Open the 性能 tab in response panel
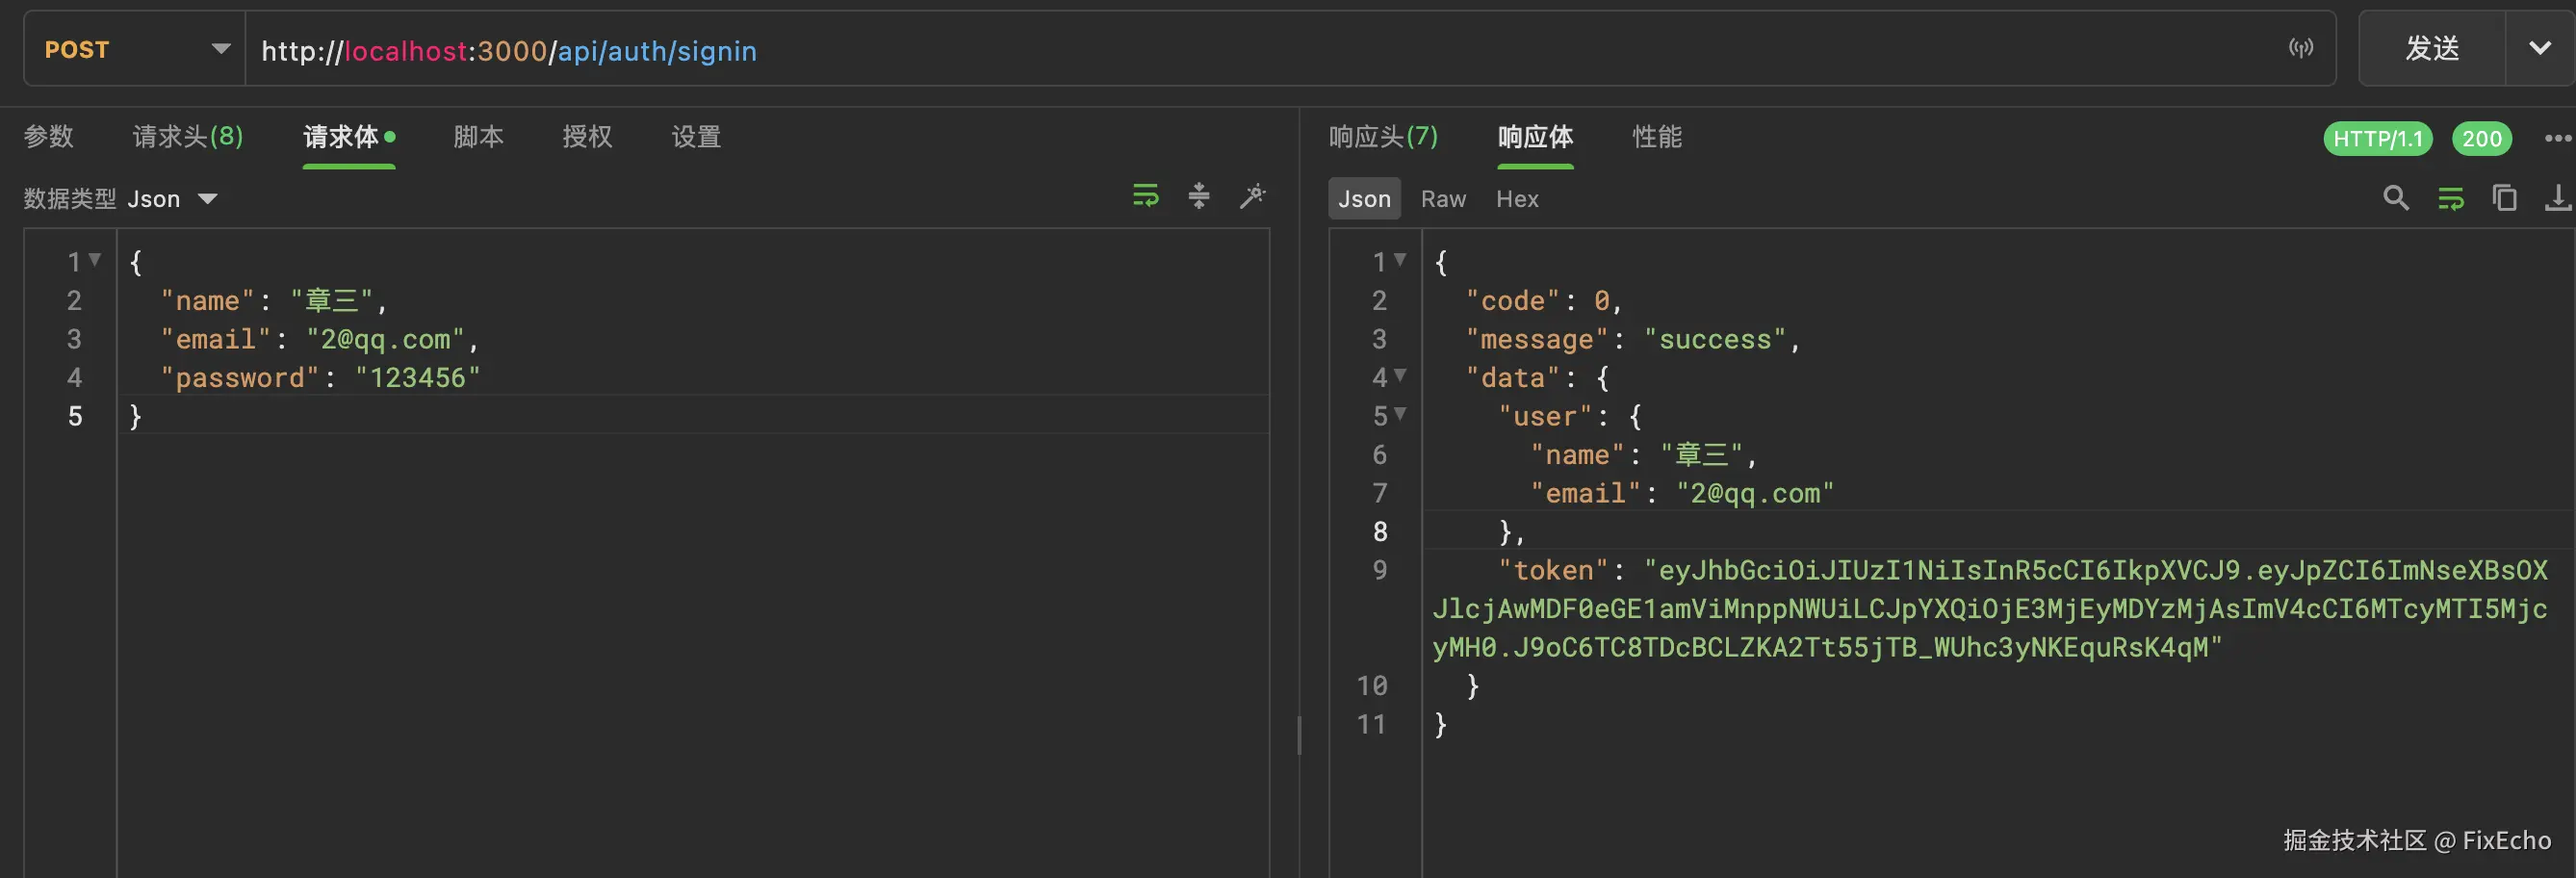 [1657, 137]
